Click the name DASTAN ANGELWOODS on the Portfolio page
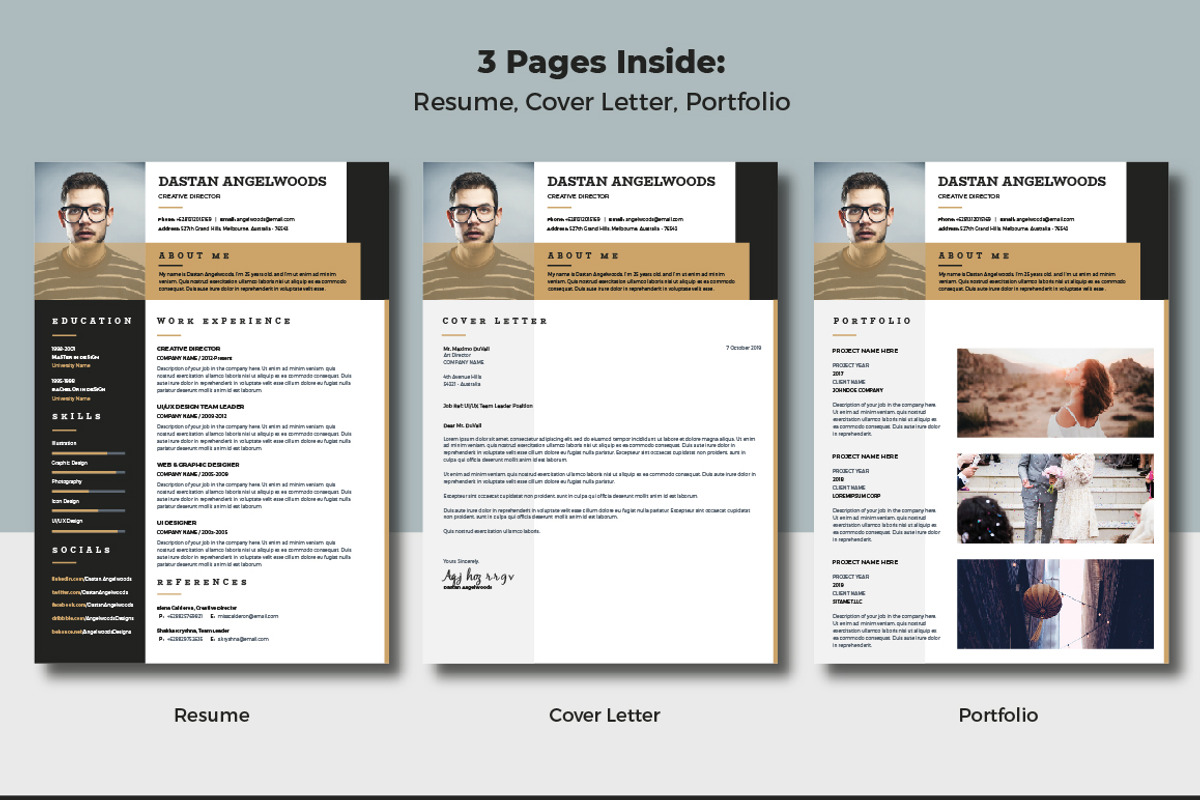Image resolution: width=1200 pixels, height=800 pixels. pyautogui.click(x=1022, y=182)
